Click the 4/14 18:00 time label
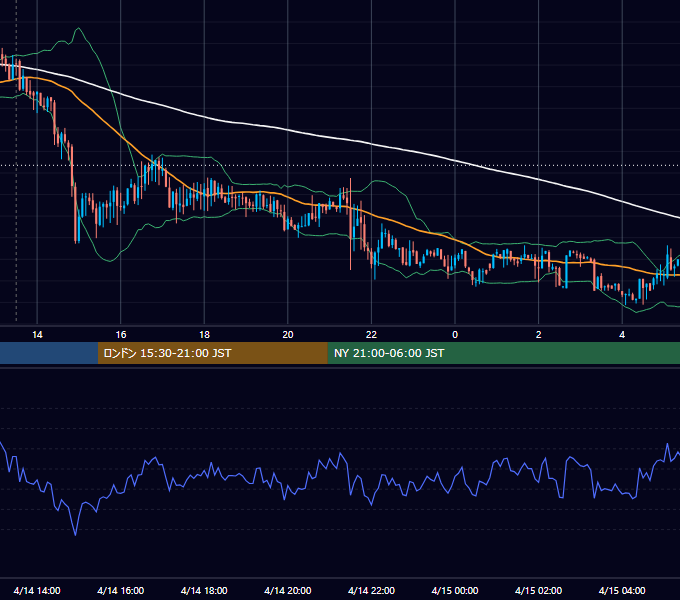The height and width of the screenshot is (600, 680). pos(204,590)
